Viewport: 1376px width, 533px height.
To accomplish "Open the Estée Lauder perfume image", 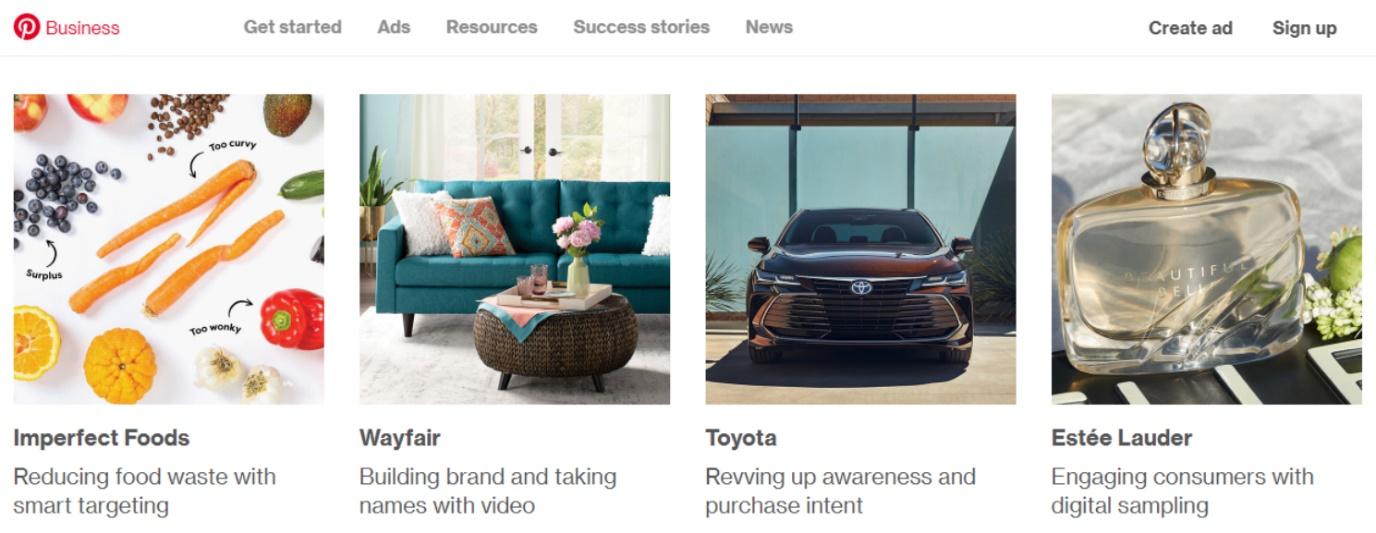I will pyautogui.click(x=1207, y=249).
